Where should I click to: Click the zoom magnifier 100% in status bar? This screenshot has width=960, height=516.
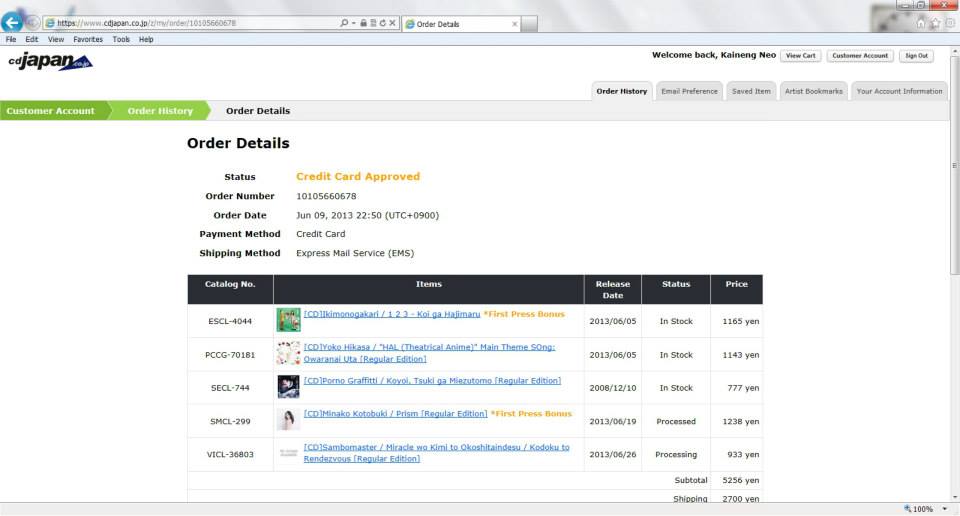tap(918, 509)
